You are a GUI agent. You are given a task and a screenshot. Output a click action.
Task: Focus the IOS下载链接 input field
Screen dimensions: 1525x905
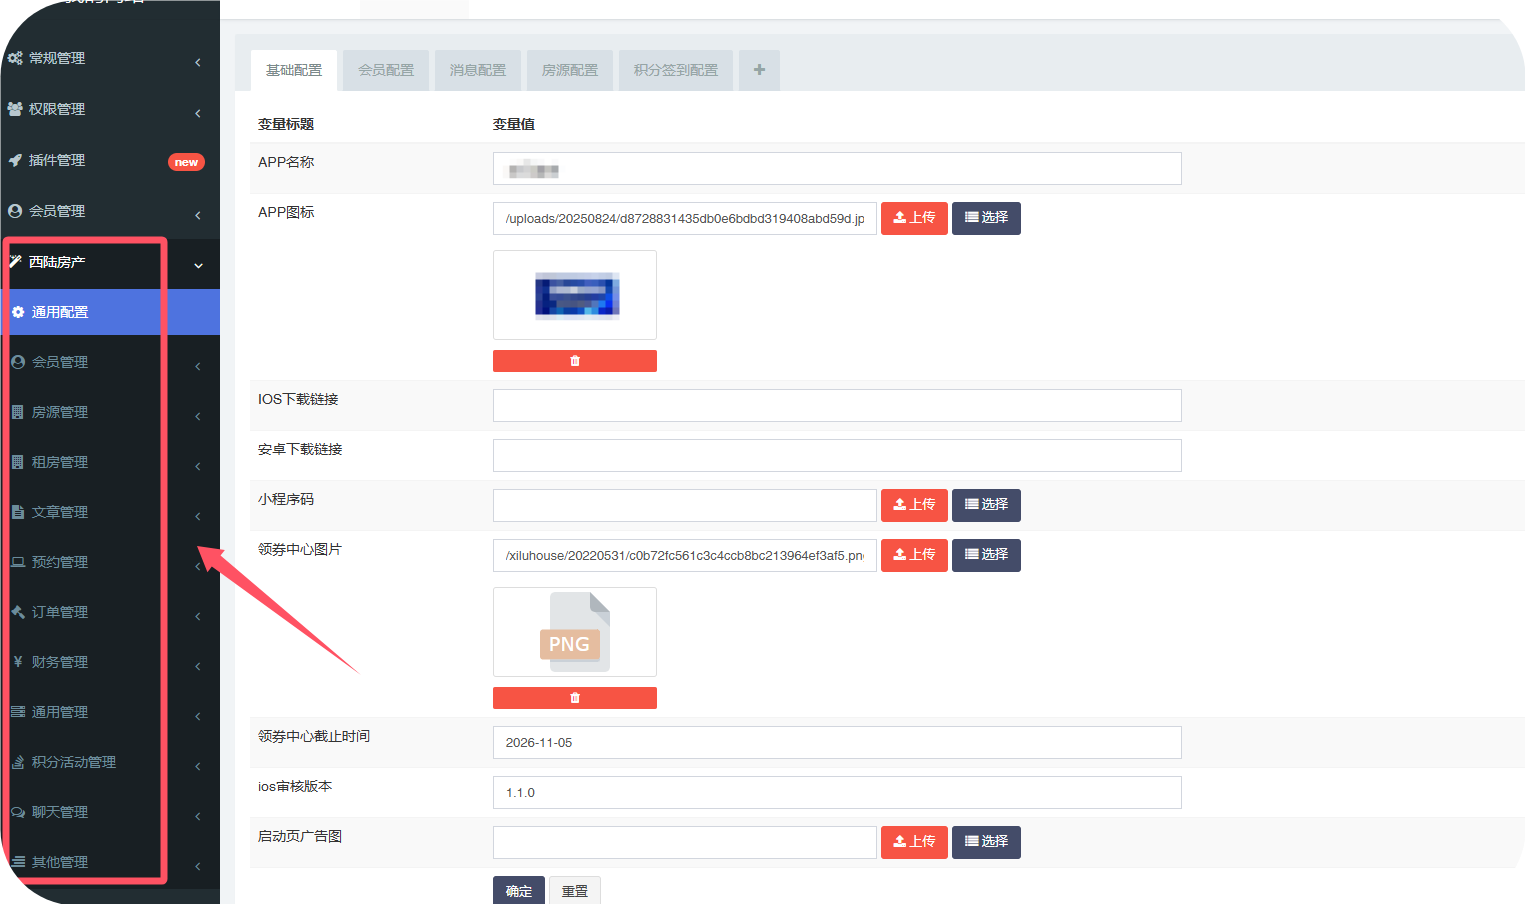pos(837,405)
